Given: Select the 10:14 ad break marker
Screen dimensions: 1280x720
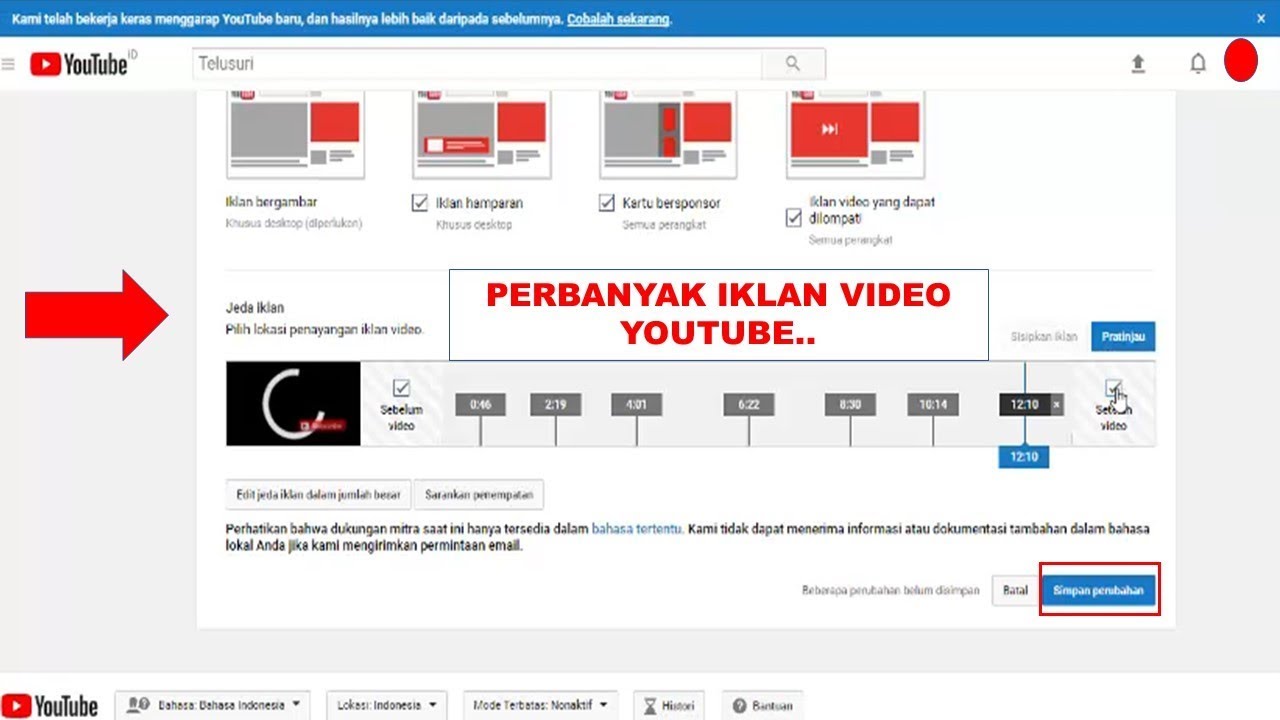Looking at the screenshot, I should [934, 405].
